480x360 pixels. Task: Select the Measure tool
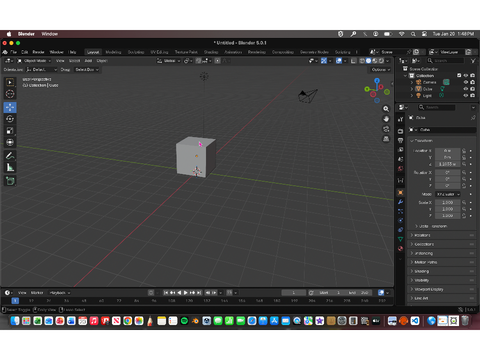(x=10, y=167)
